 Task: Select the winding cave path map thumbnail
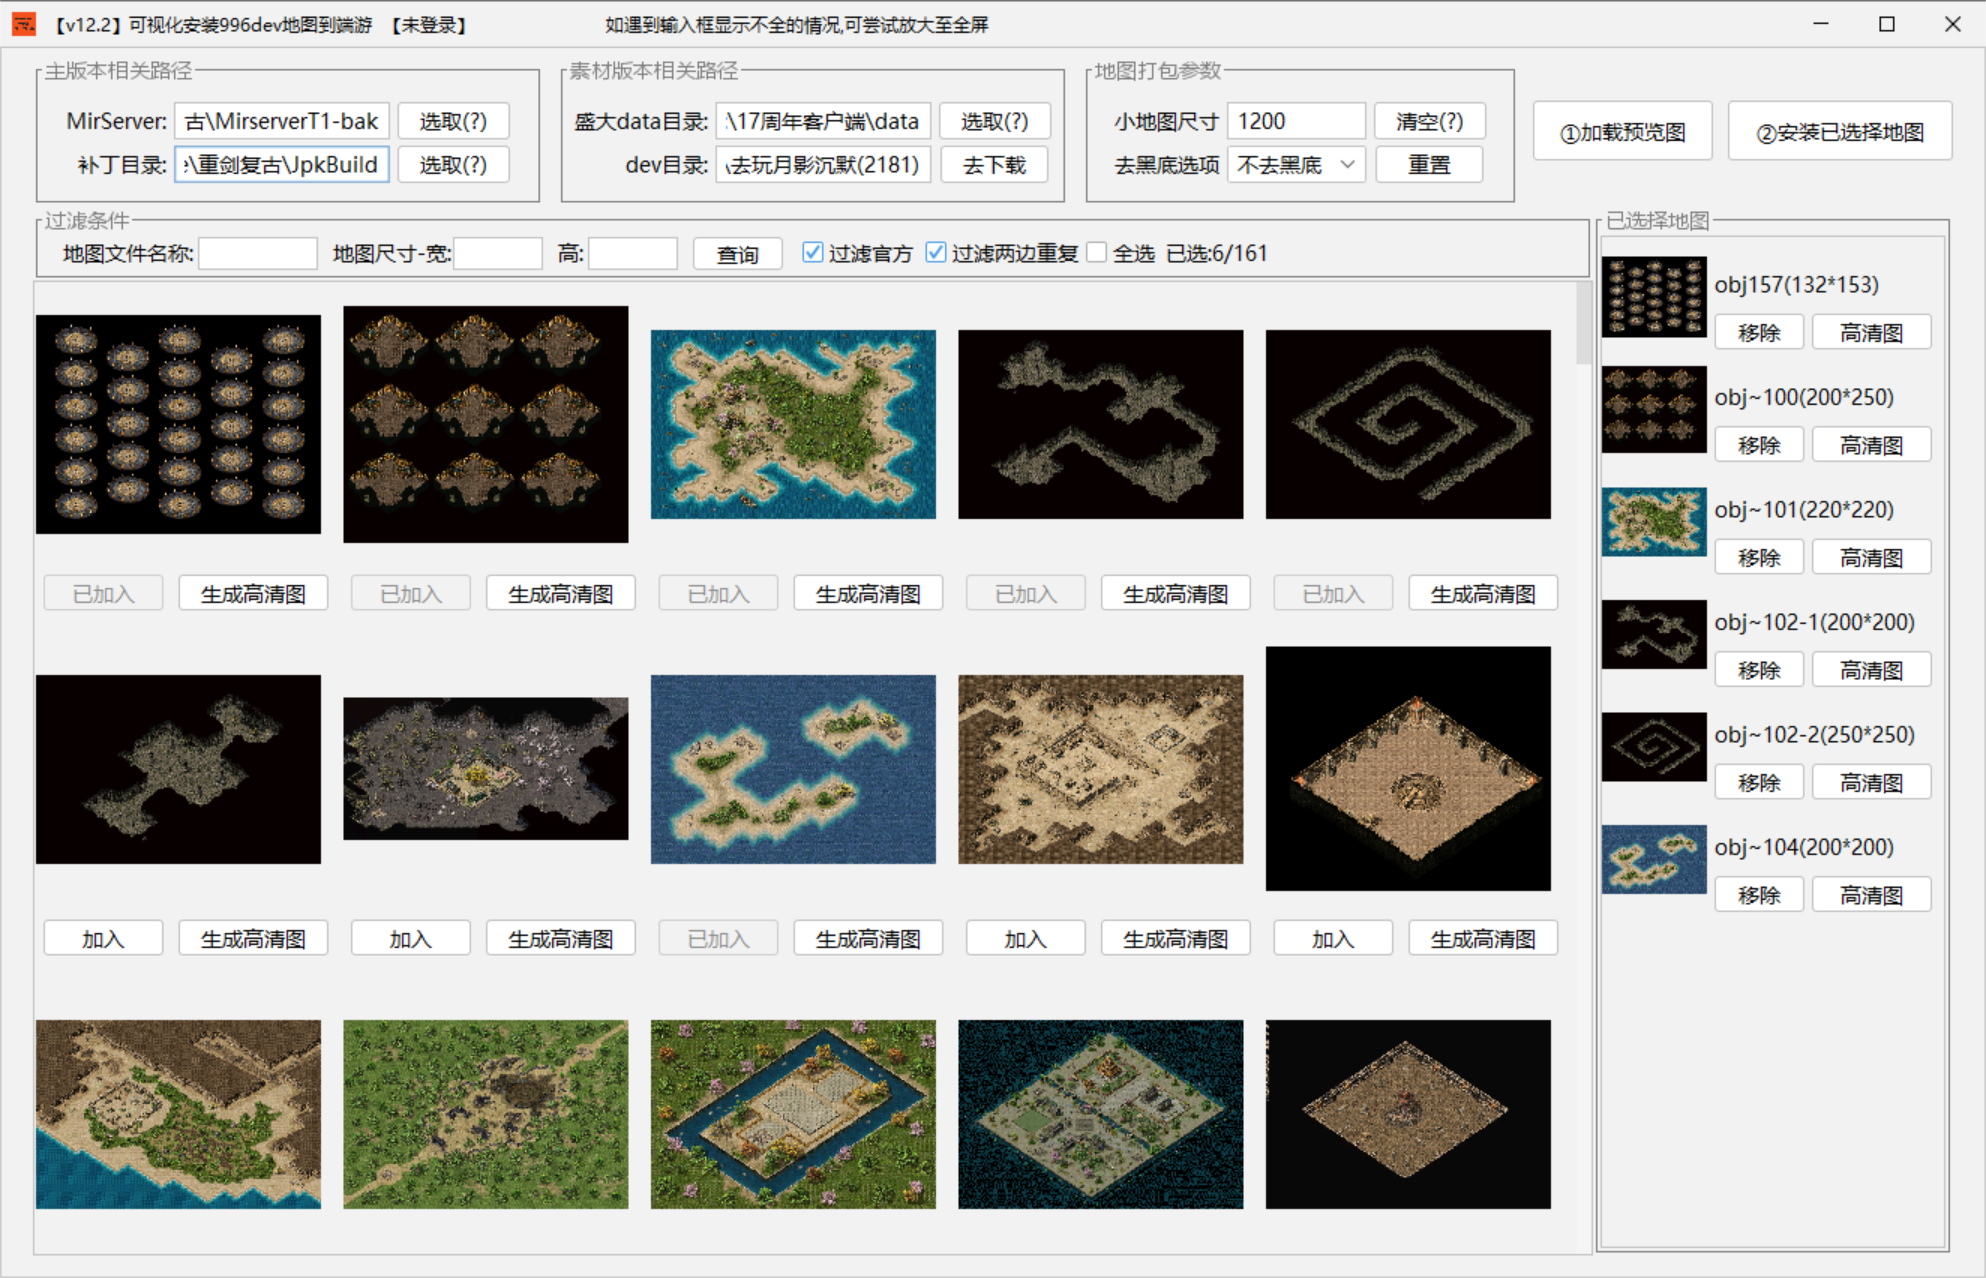pos(1101,424)
